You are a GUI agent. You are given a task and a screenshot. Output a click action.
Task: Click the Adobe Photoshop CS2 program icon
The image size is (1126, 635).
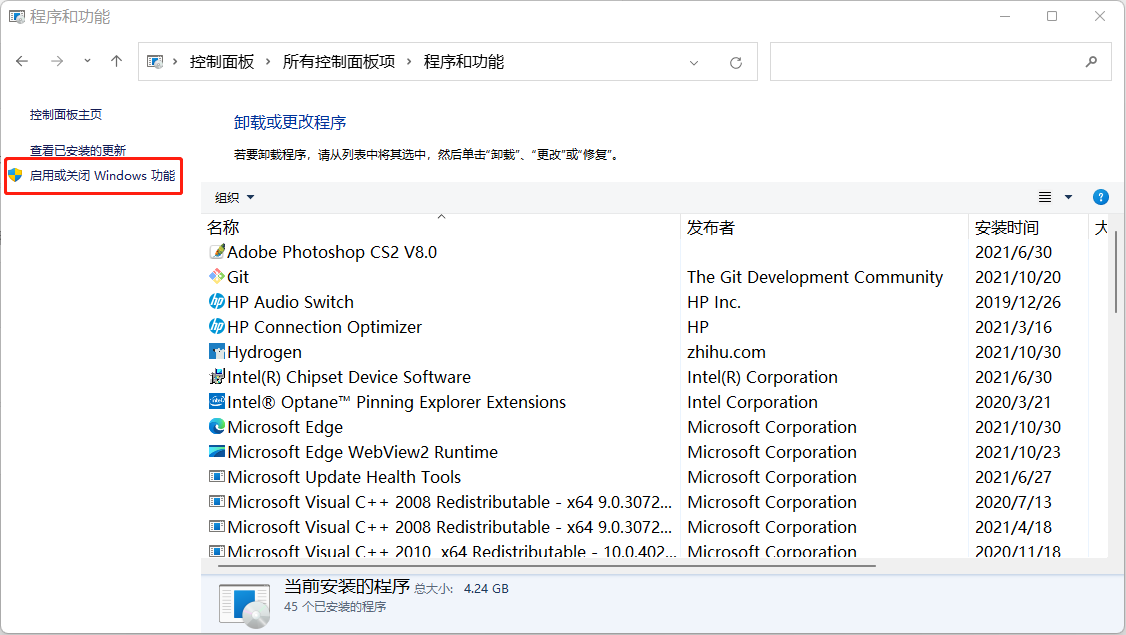coord(217,252)
